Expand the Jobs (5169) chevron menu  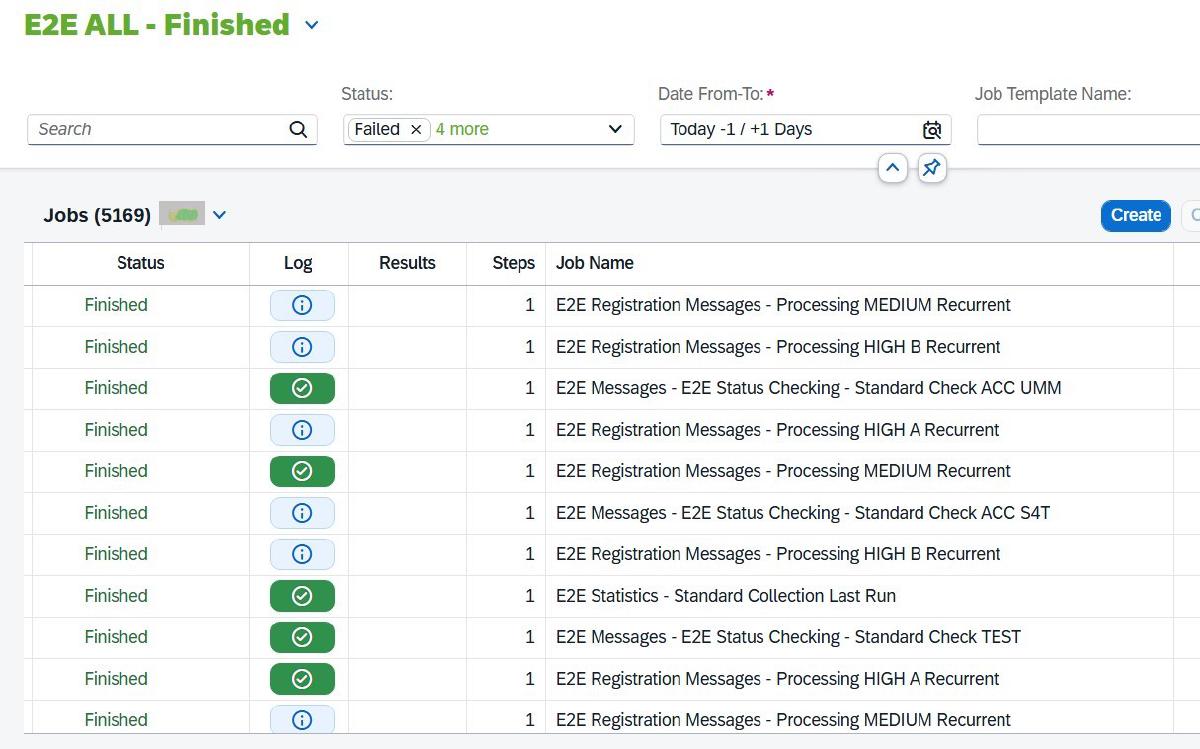tap(220, 215)
